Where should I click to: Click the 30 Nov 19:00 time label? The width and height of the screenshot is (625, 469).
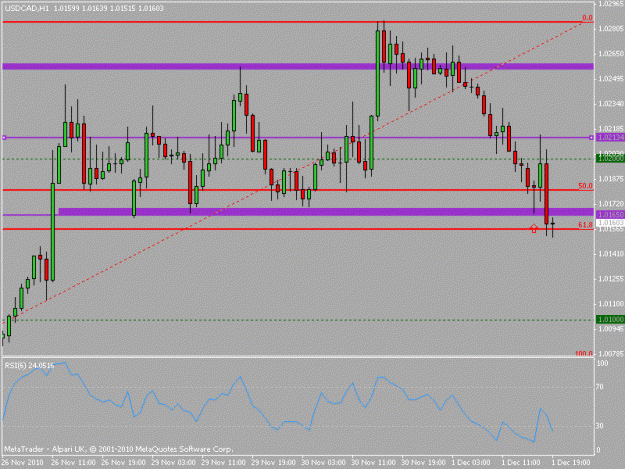[423, 463]
